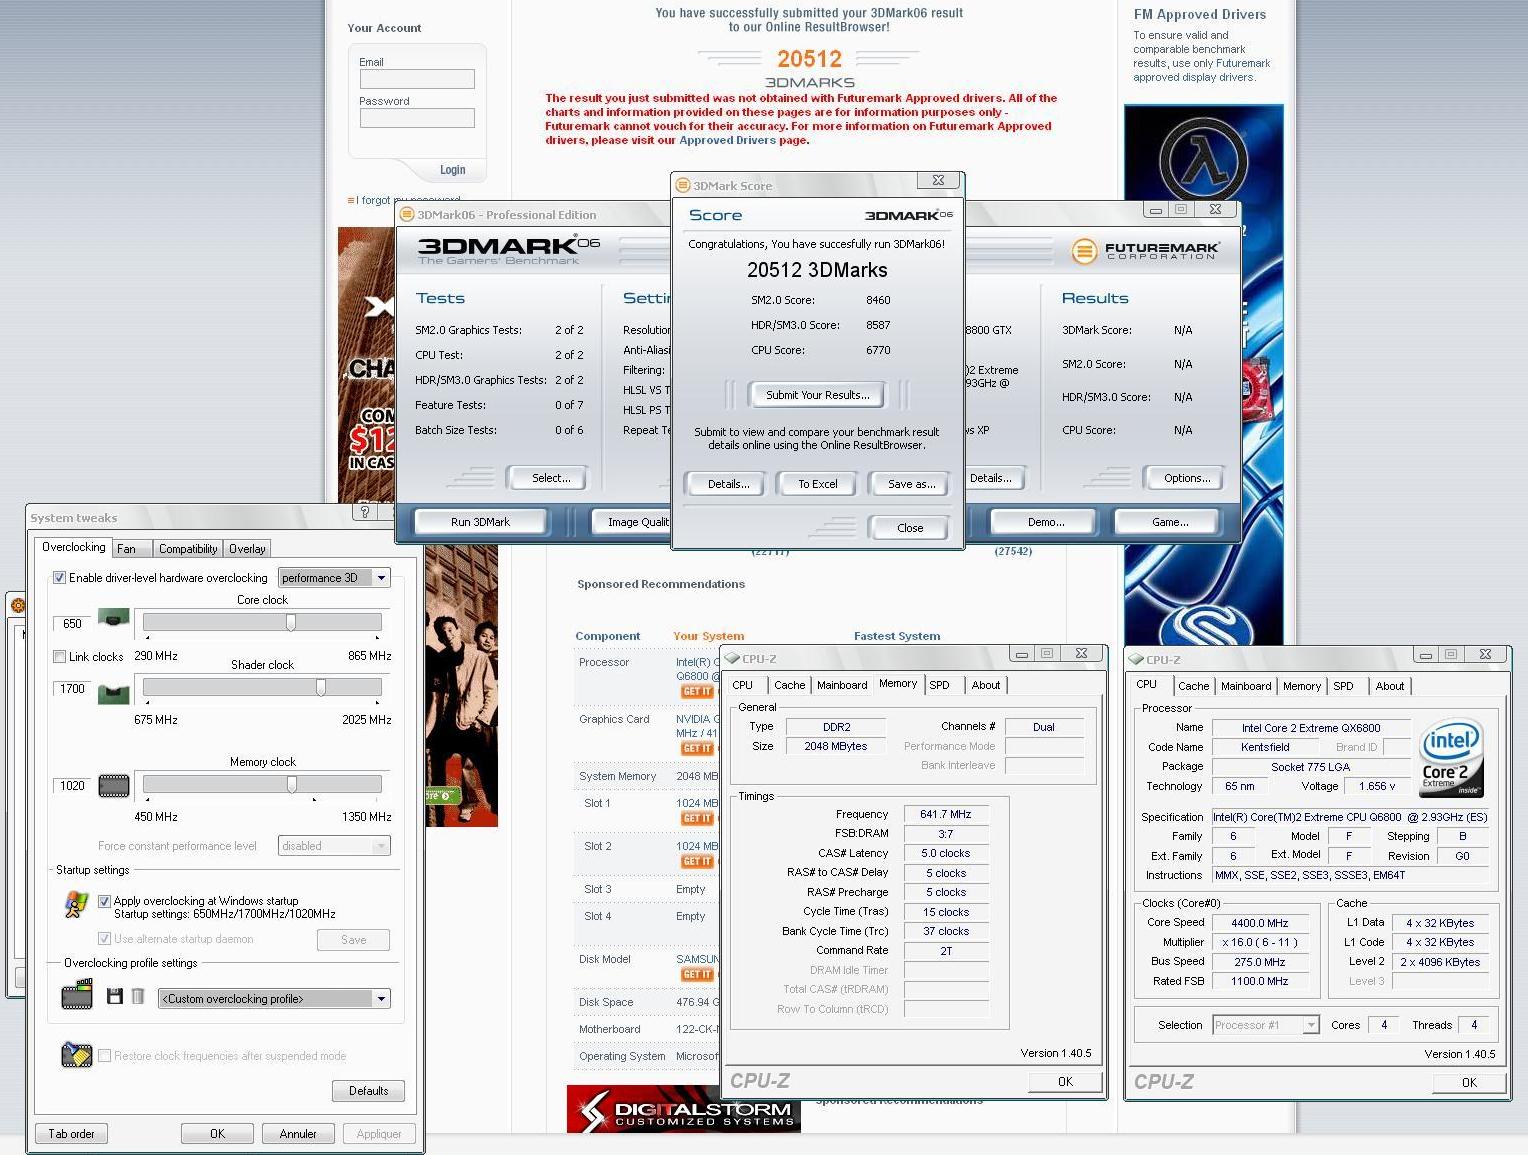Click the Memory clock slider handle
This screenshot has width=1528, height=1155.
292,784
